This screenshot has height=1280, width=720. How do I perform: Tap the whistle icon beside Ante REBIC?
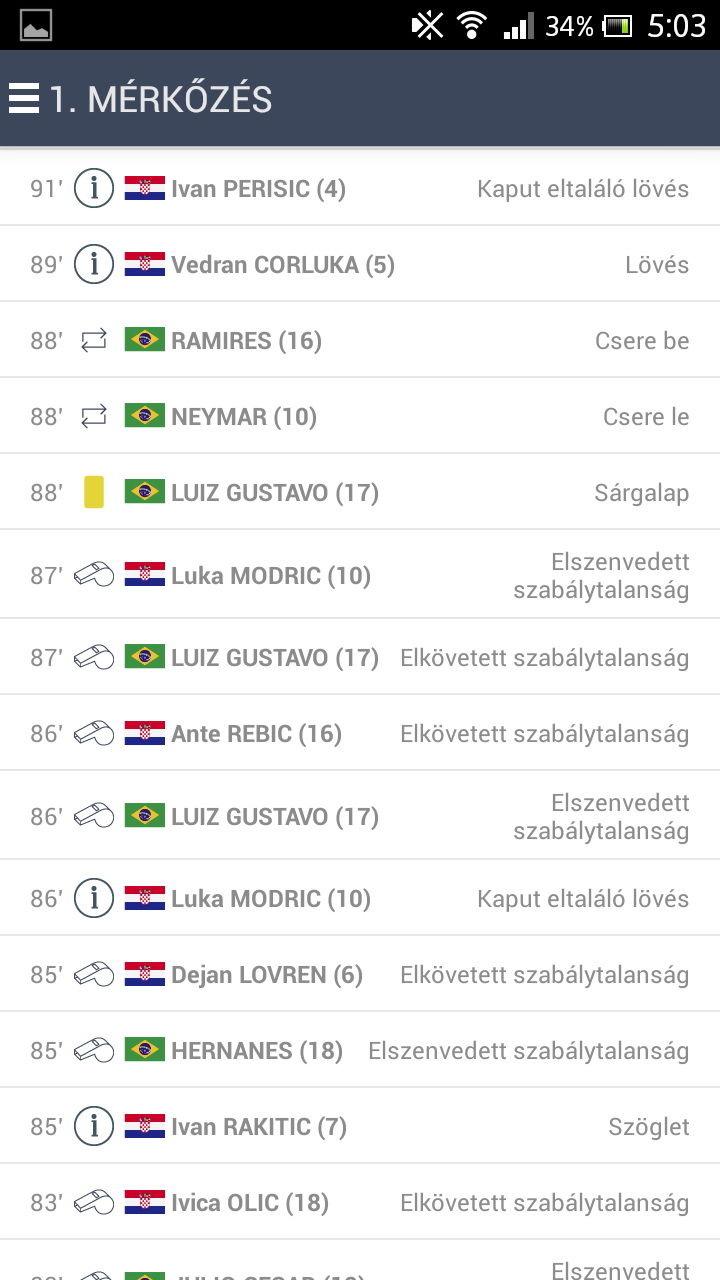[x=94, y=733]
